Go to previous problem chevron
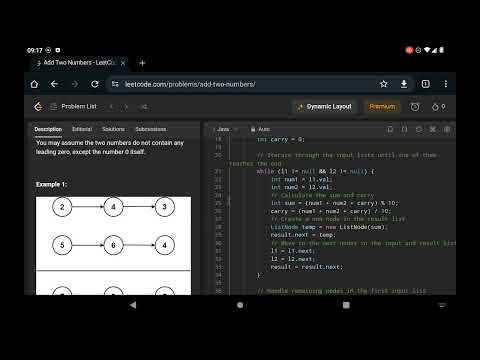Viewport: 480px width, 360px height. coord(112,107)
